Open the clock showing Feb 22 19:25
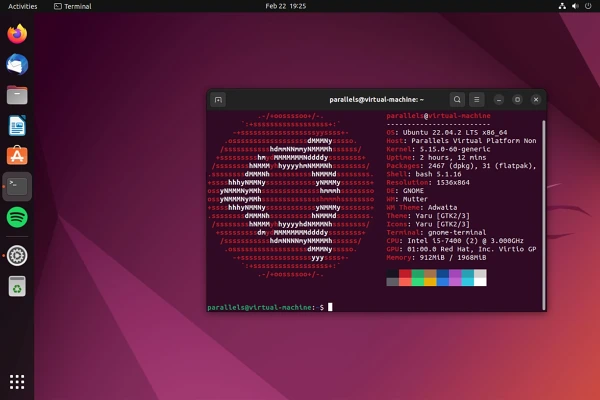Image resolution: width=600 pixels, height=400 pixels. 285,6
